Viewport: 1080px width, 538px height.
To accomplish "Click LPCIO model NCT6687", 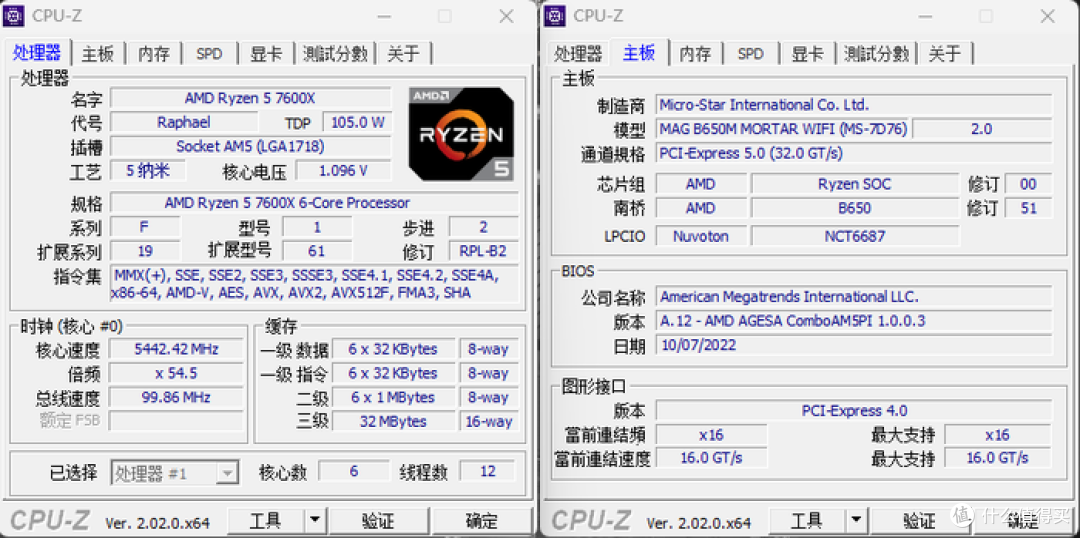I will coord(854,236).
